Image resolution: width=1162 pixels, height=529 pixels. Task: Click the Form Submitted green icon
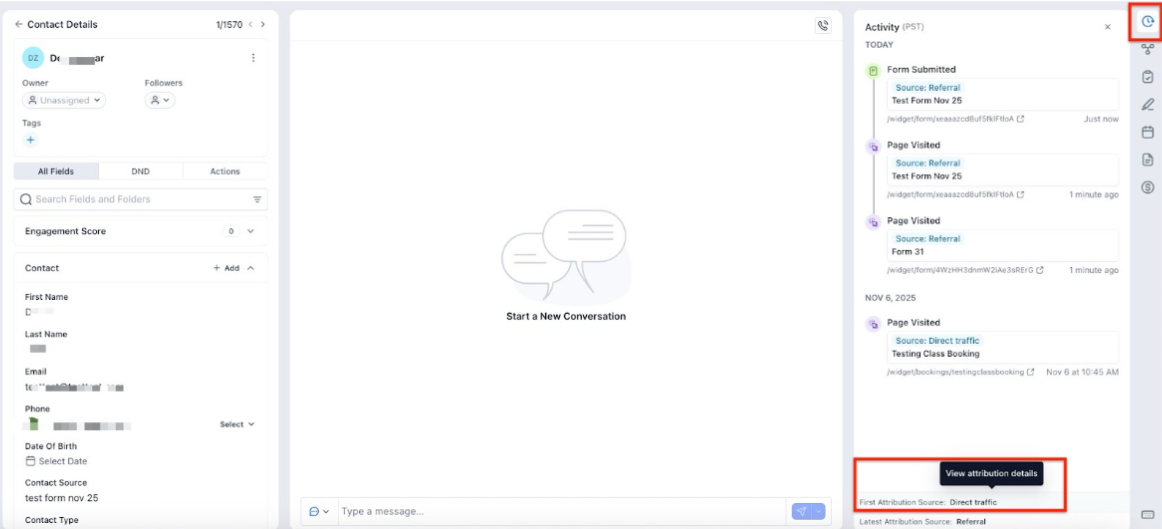tap(873, 71)
